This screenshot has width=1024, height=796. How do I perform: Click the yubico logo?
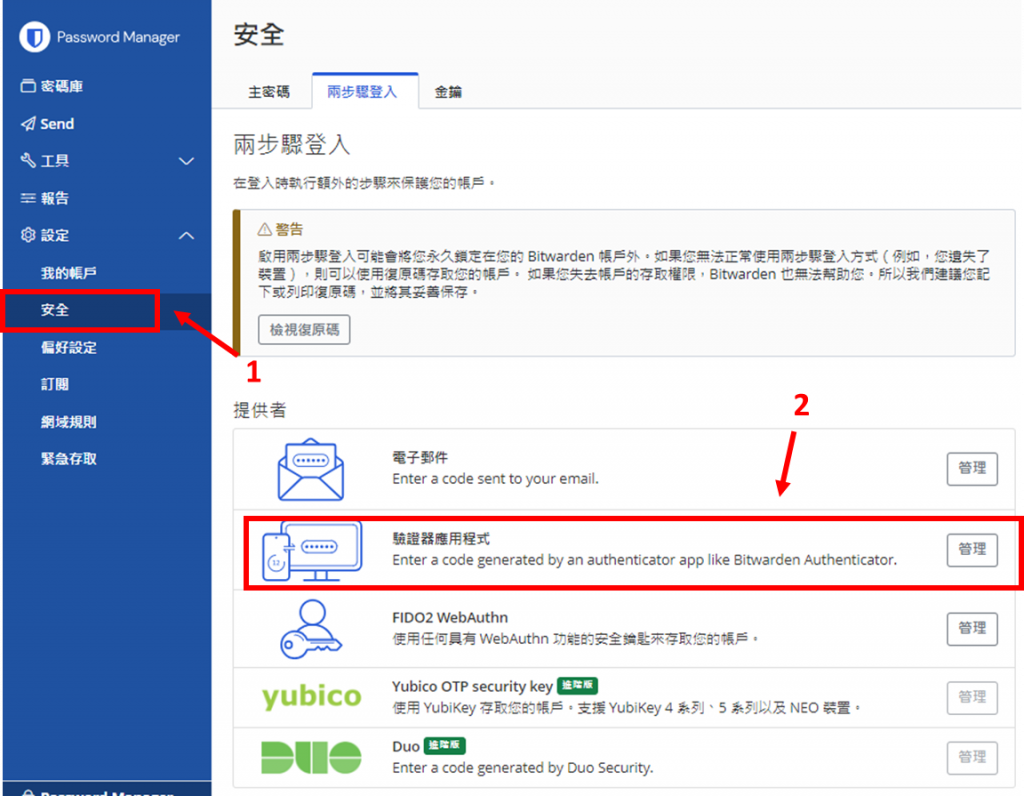click(x=312, y=696)
